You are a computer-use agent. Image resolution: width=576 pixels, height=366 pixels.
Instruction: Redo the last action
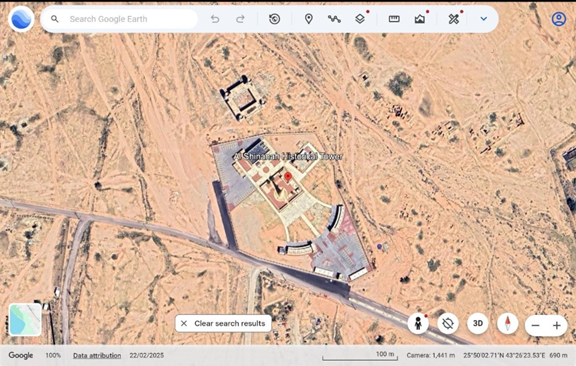pyautogui.click(x=240, y=19)
